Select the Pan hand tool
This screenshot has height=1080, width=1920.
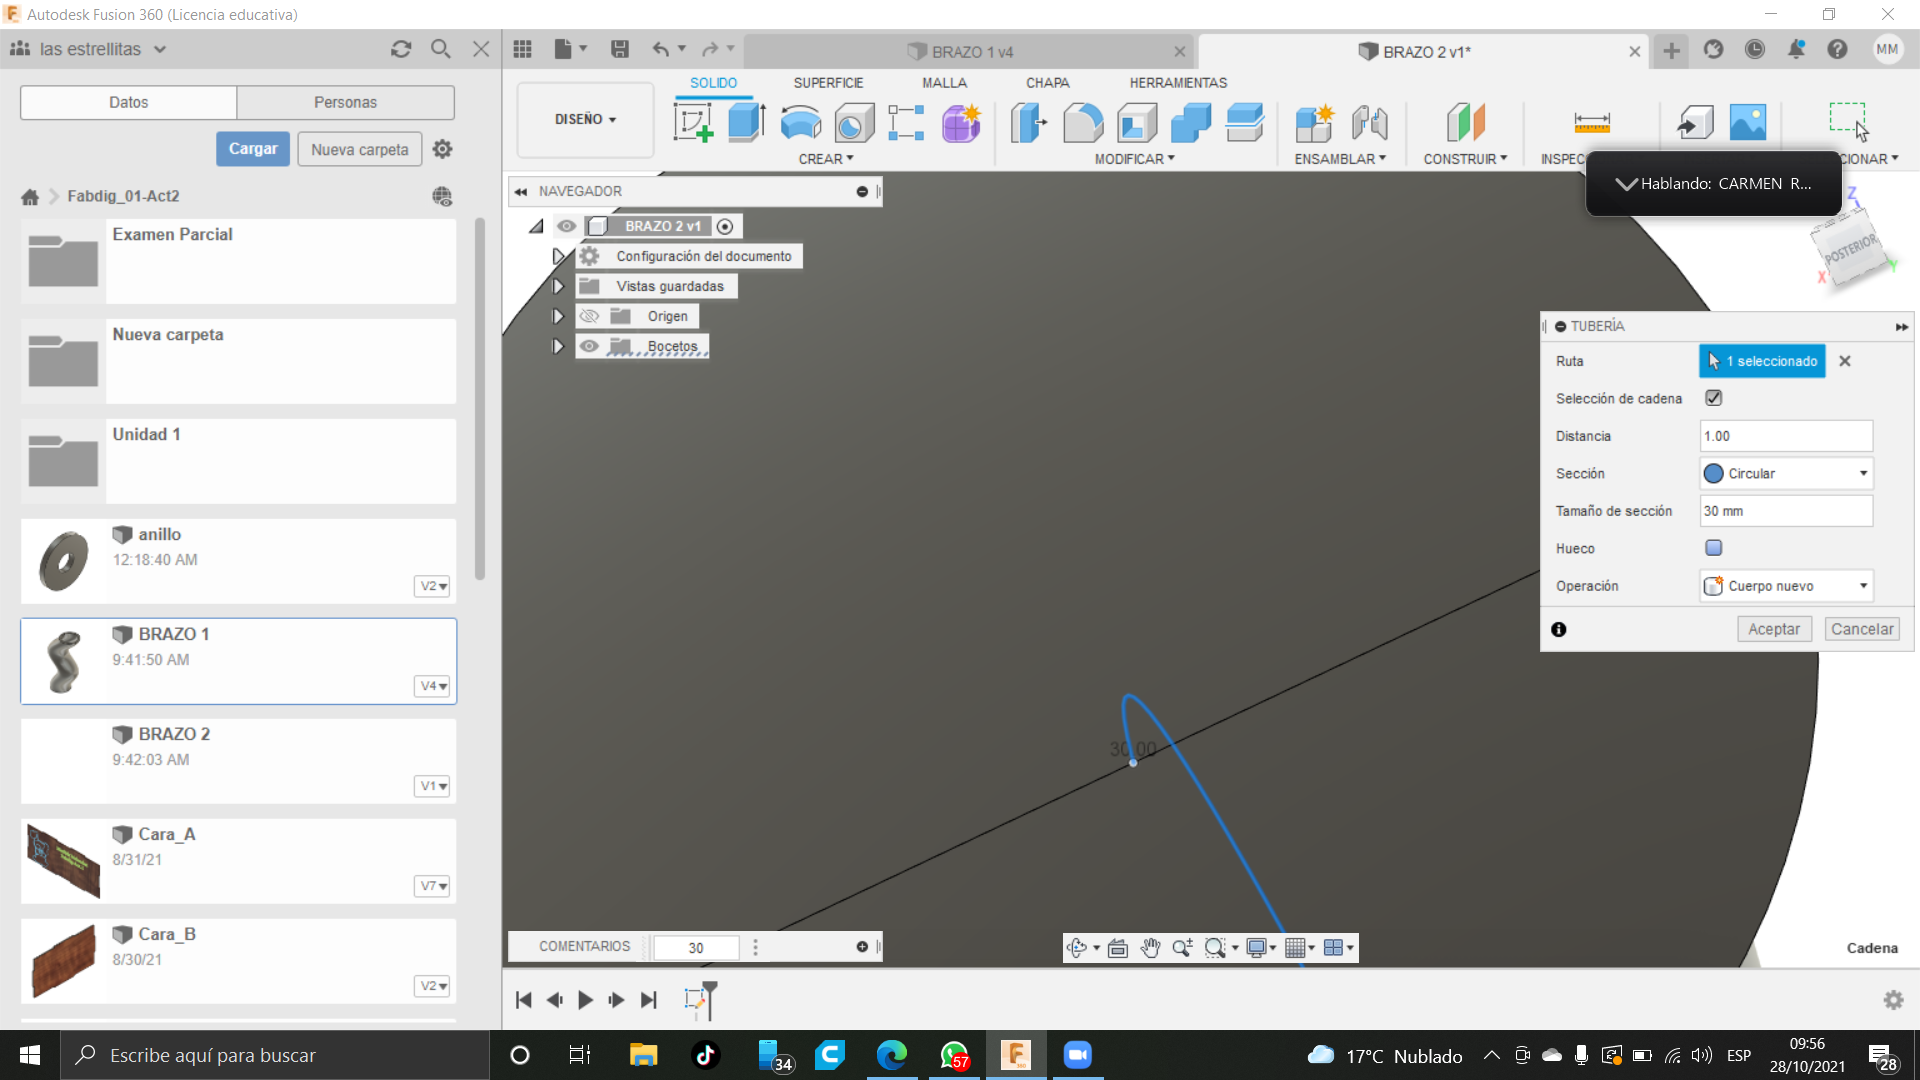click(x=1150, y=947)
